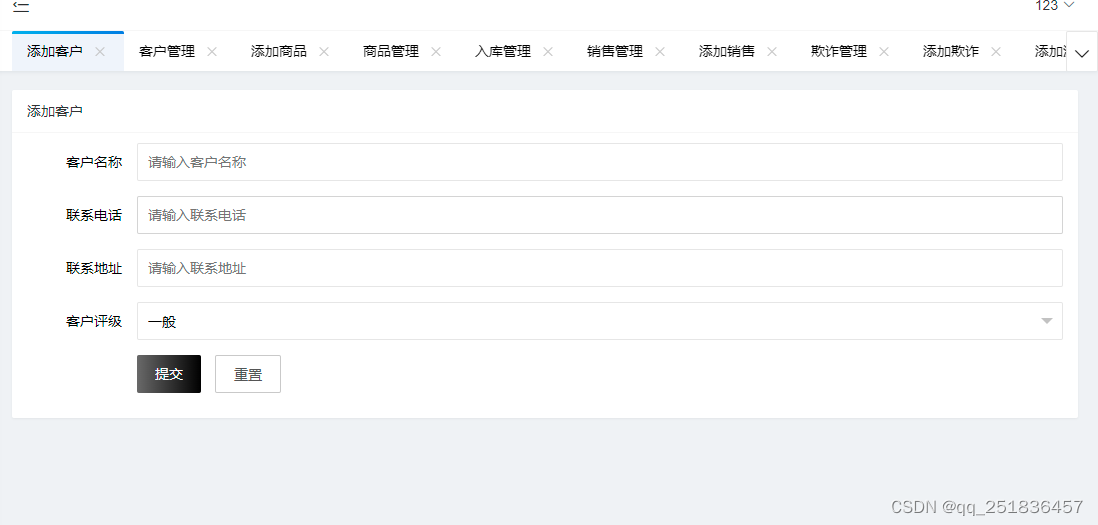Expand the tab overflow chevron menu
Viewport: 1098px width, 525px height.
click(1082, 52)
